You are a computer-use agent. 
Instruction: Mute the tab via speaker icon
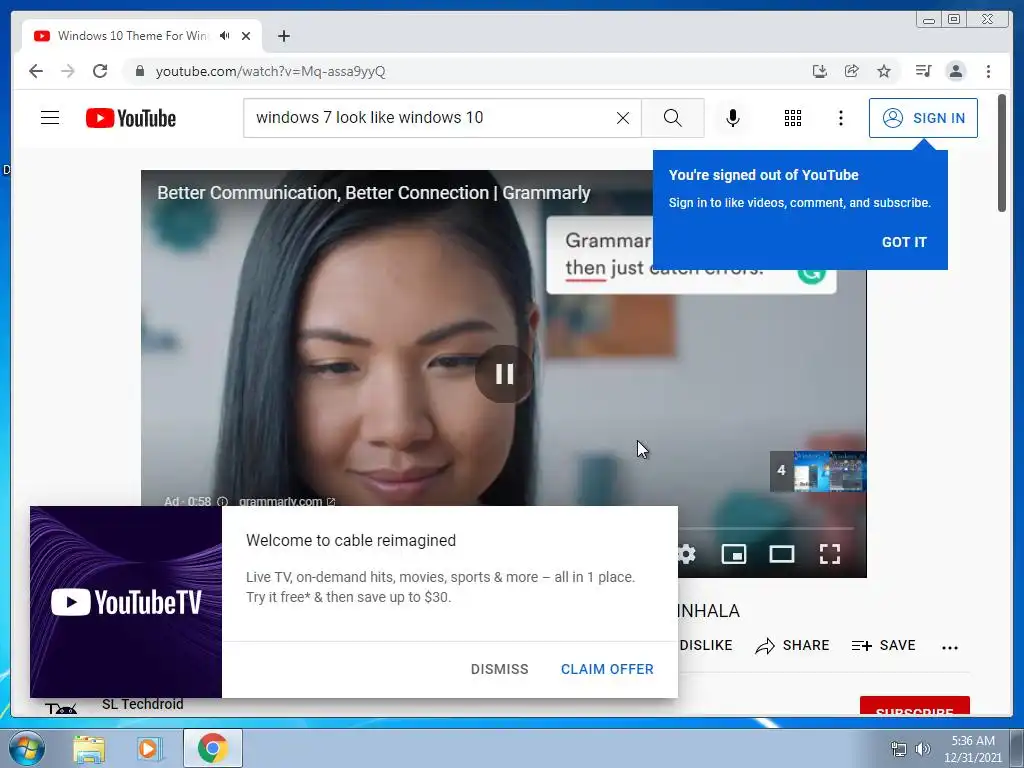225,35
